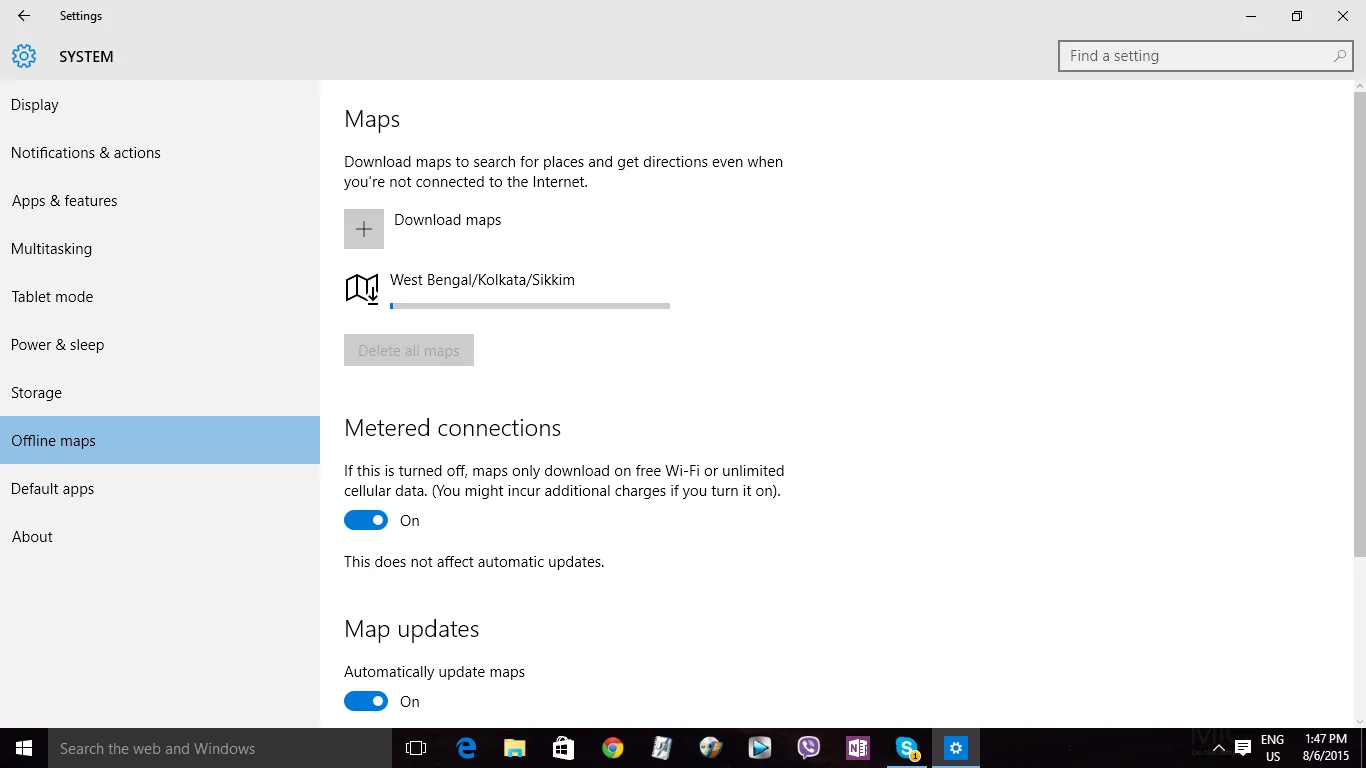
Task: Click the Map updates heading
Action: [x=412, y=629]
